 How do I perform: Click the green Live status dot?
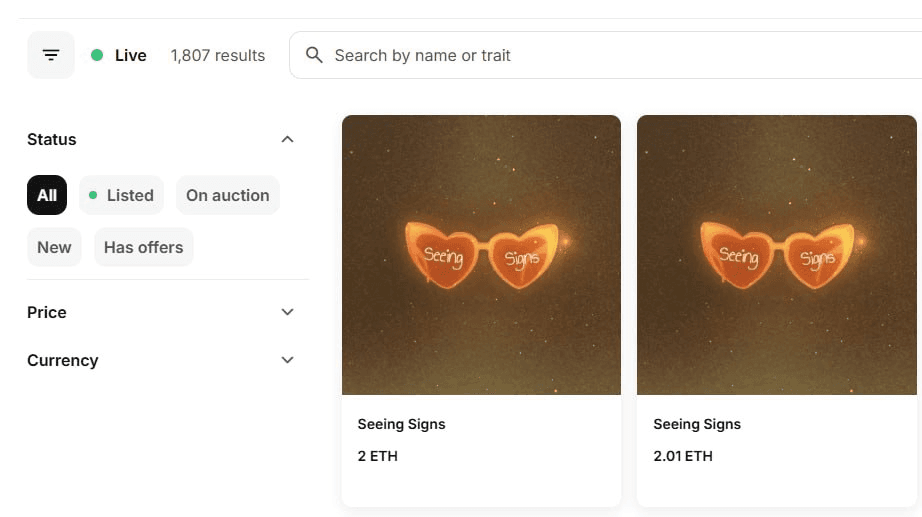[x=97, y=55]
